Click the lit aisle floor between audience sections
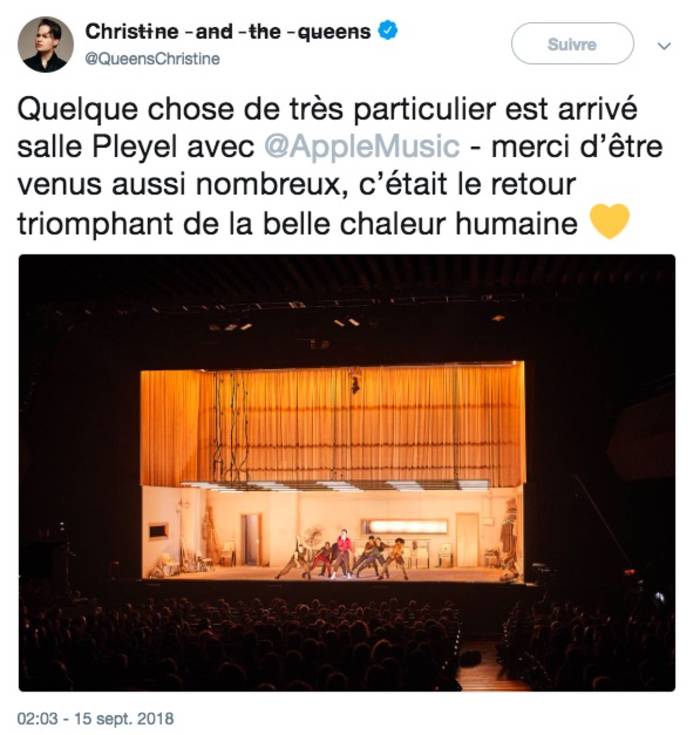Image resolution: width=700 pixels, height=735 pixels. tap(488, 668)
